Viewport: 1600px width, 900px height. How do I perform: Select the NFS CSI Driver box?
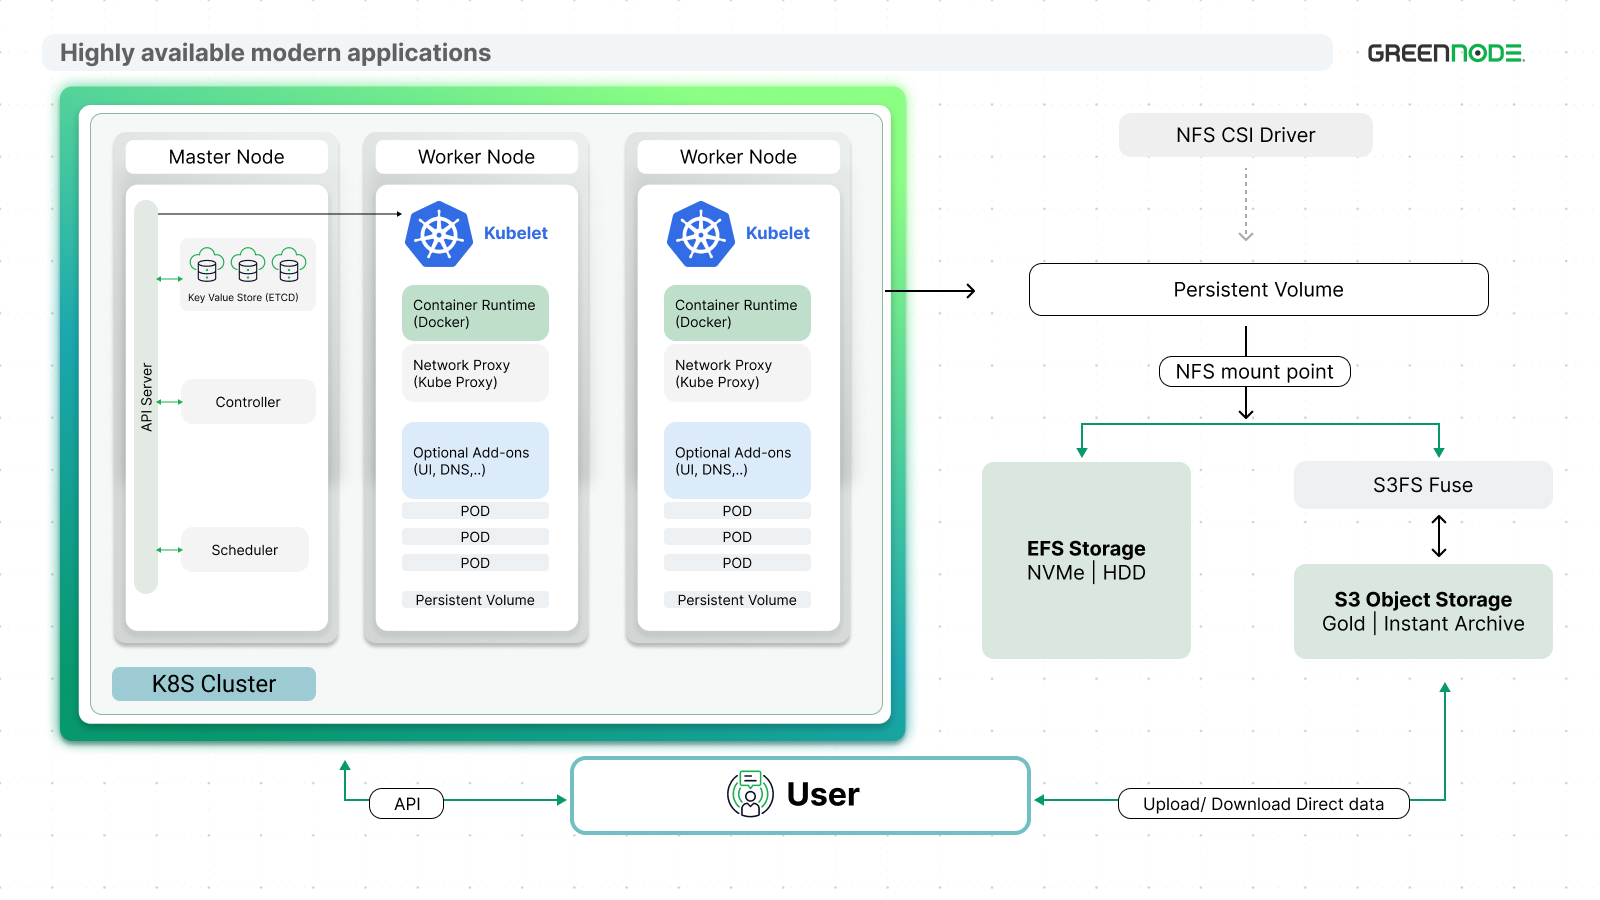[1246, 135]
